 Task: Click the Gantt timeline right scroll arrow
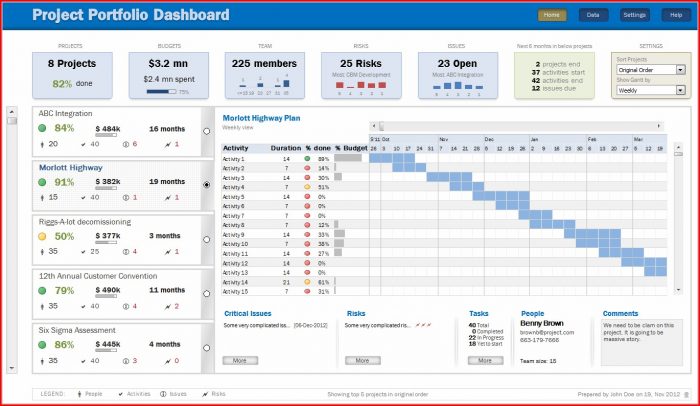click(x=659, y=126)
